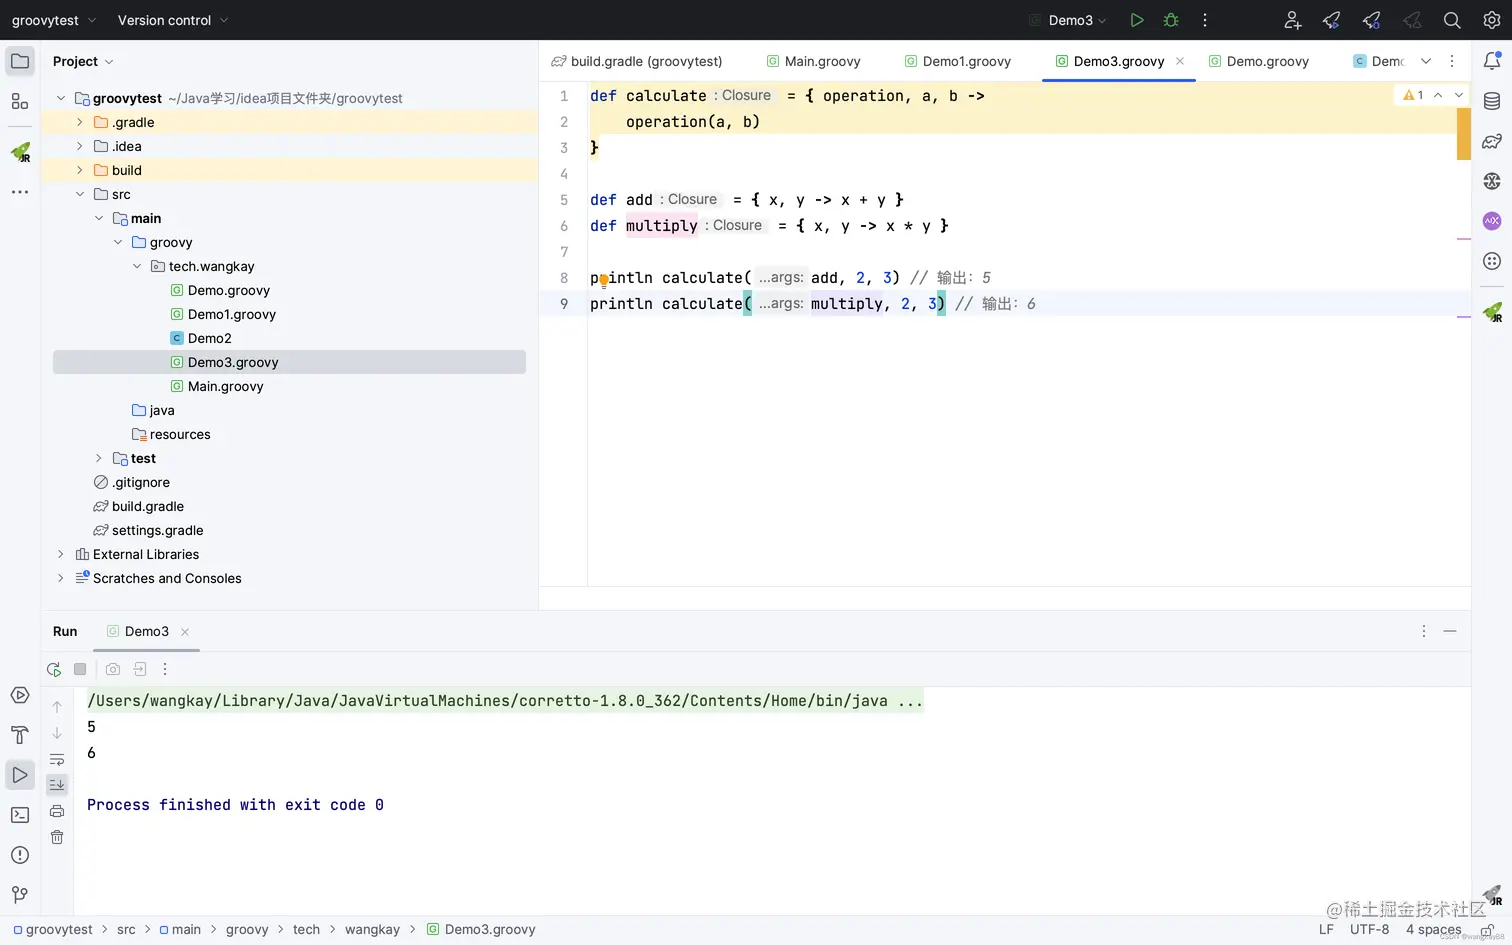
Task: Toggle soft-wrap in the Run console
Action: (x=57, y=759)
